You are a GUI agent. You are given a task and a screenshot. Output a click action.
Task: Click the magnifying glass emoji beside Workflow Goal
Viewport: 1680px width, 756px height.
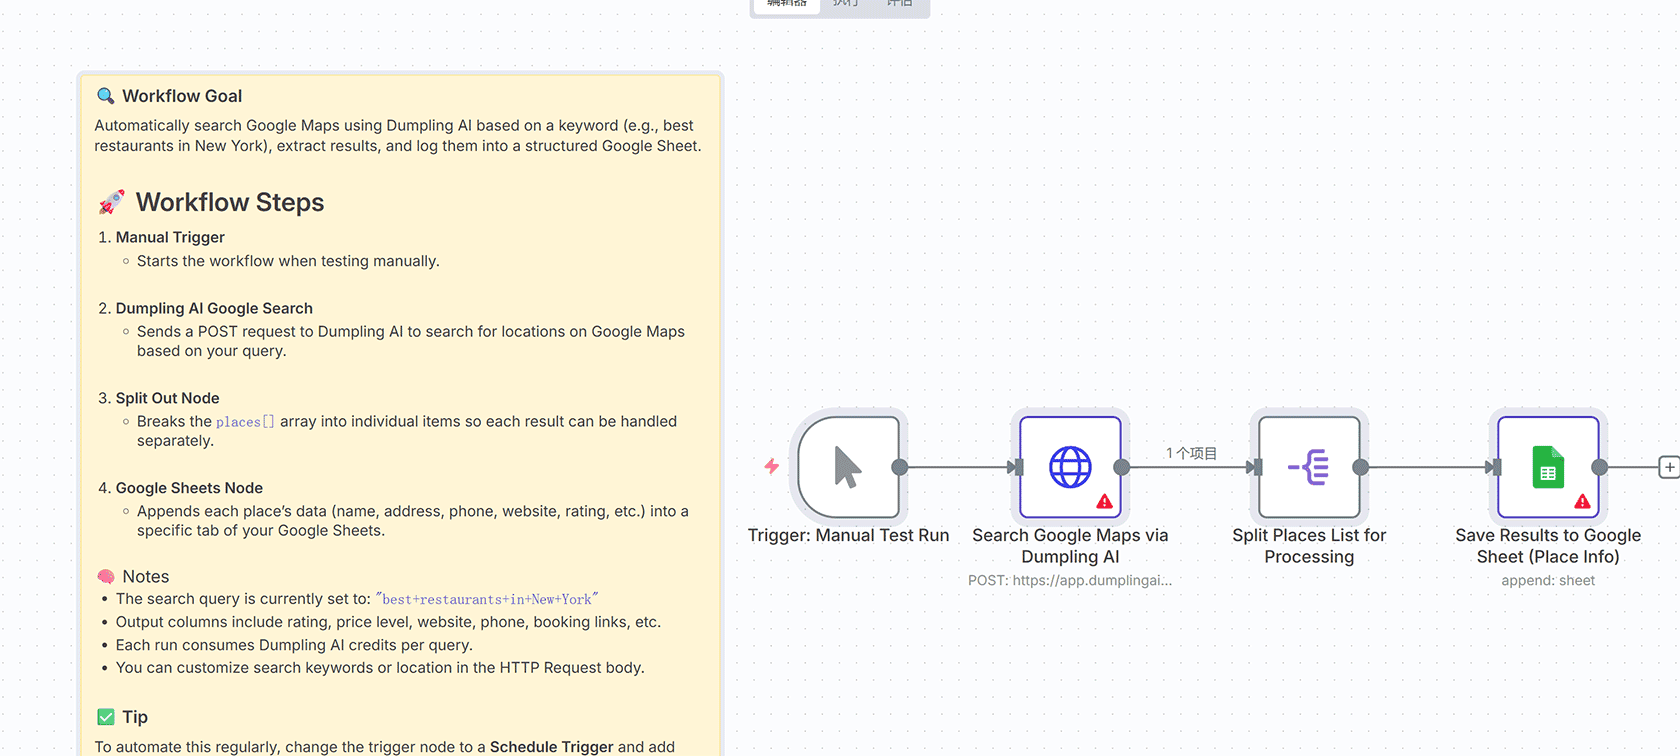105,96
